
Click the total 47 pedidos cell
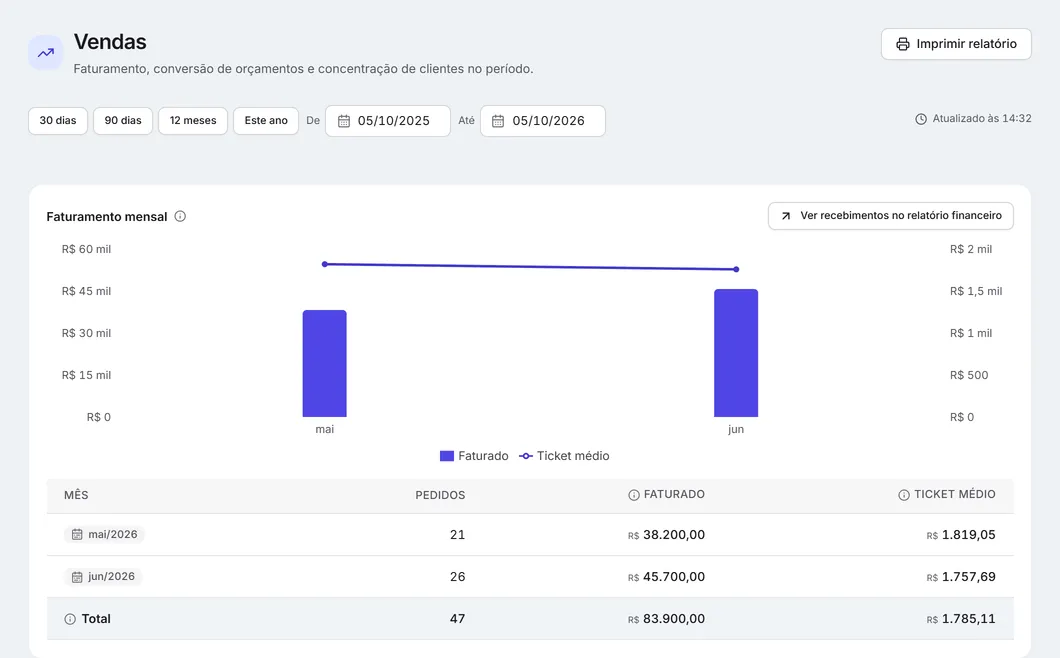(458, 619)
